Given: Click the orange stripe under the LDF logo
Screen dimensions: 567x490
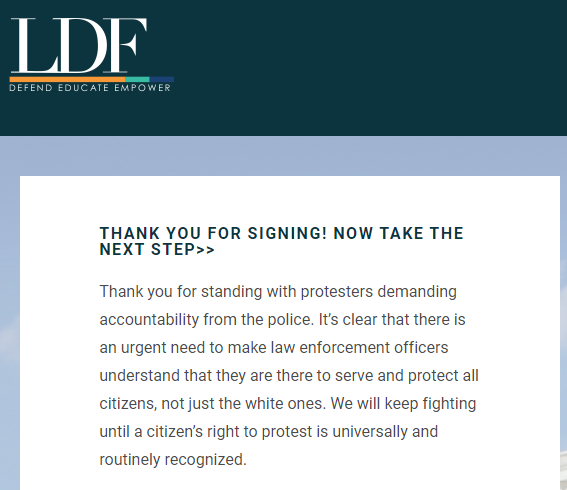Looking at the screenshot, I should click(67, 79).
